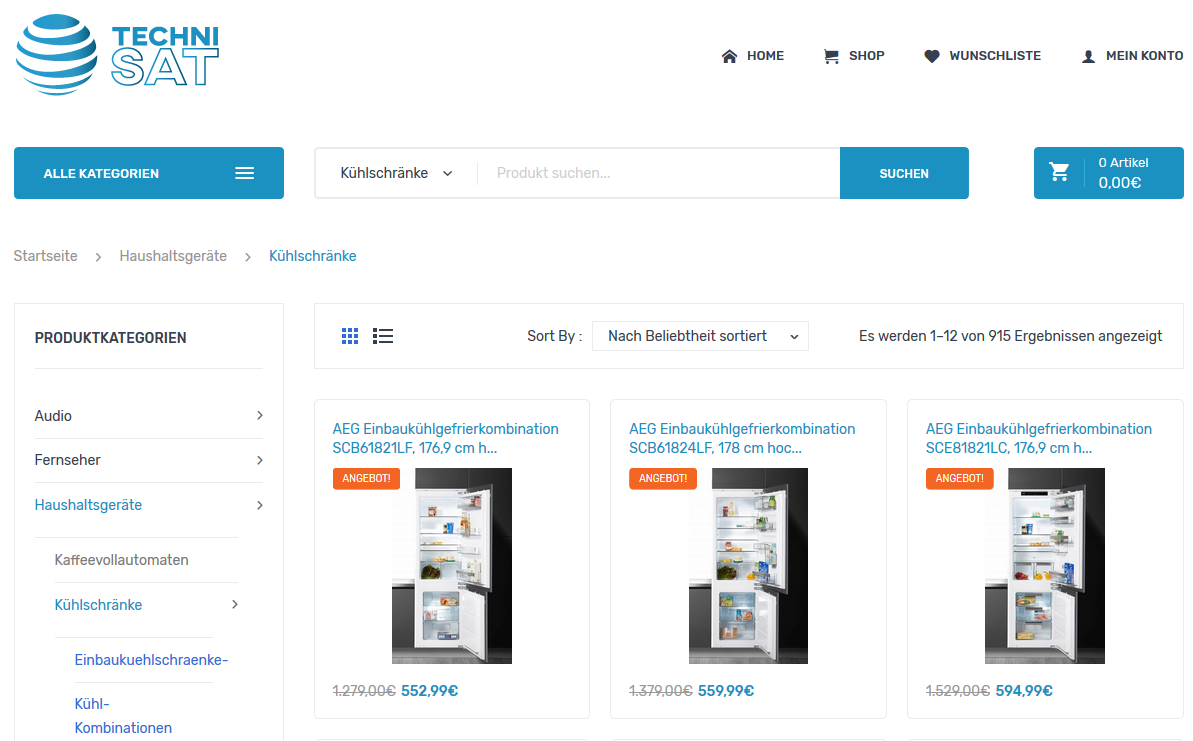
Task: Click the SUCHEN search button
Action: pos(904,173)
